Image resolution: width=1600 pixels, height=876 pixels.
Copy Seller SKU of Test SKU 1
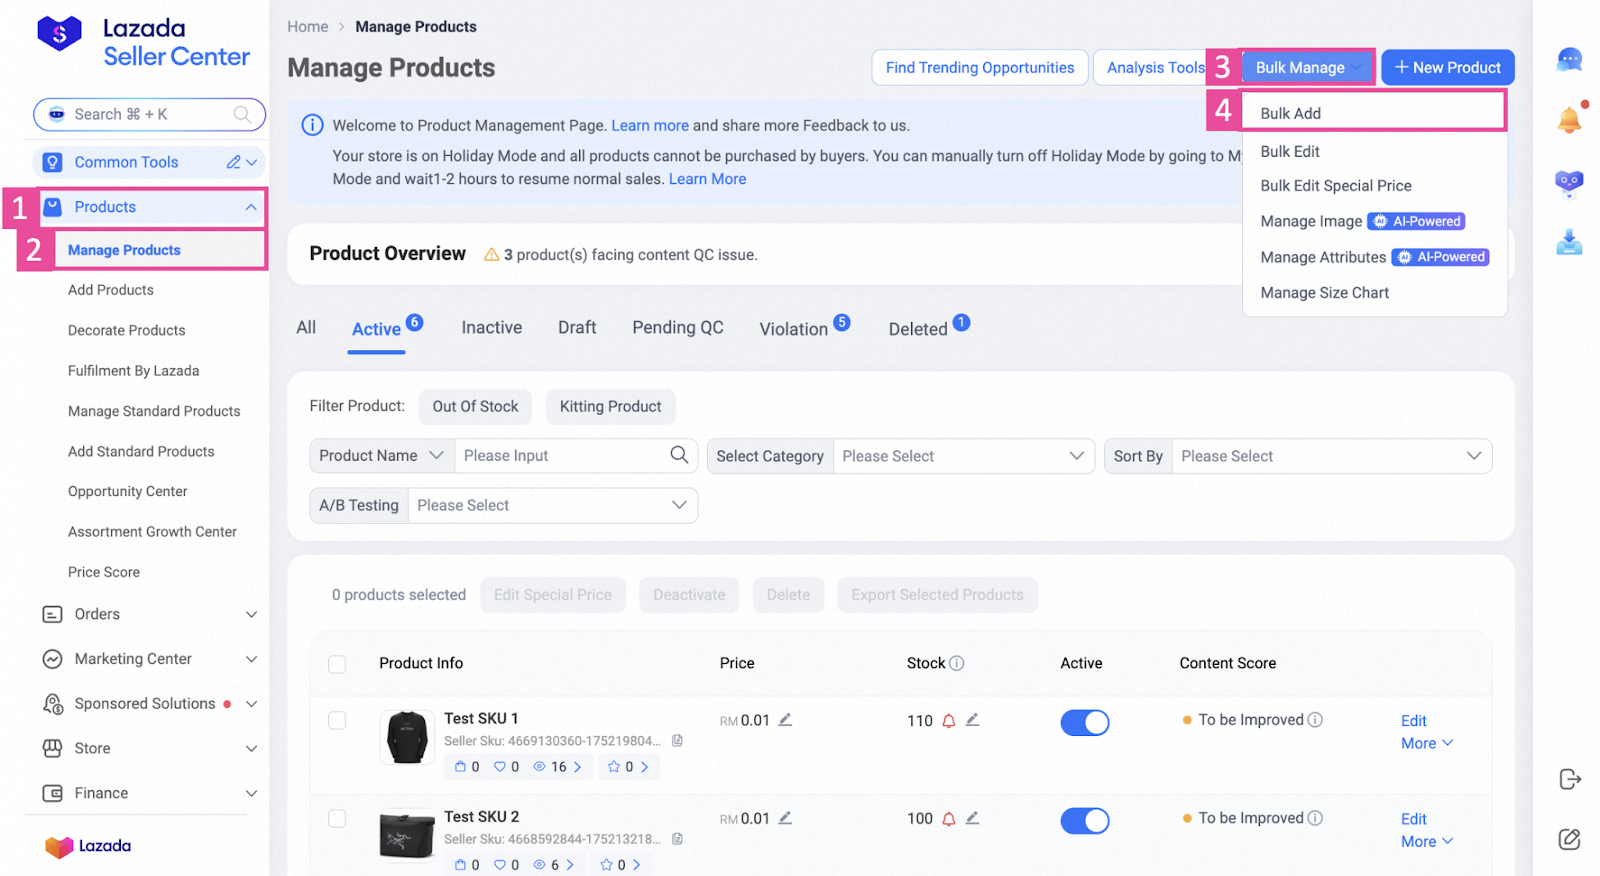677,741
